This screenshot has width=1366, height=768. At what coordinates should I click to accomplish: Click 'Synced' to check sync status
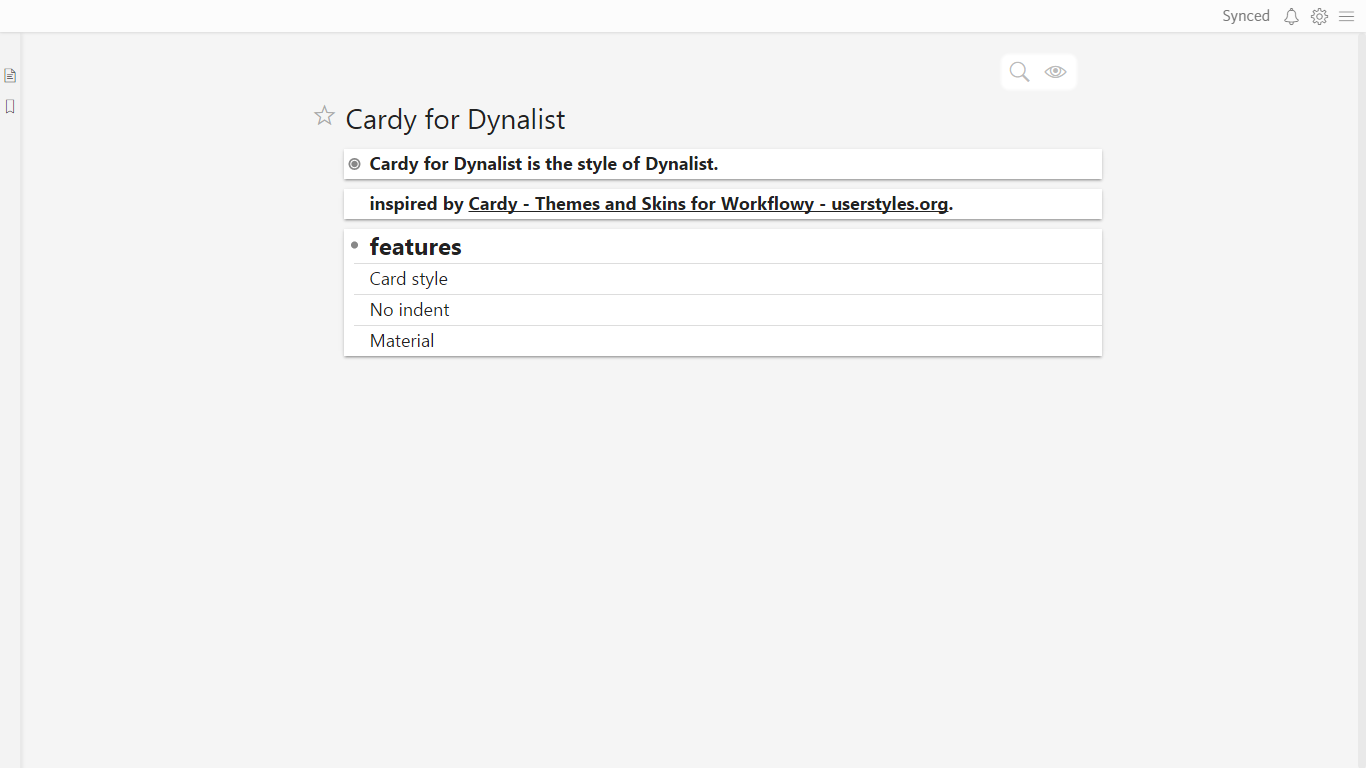coord(1245,15)
